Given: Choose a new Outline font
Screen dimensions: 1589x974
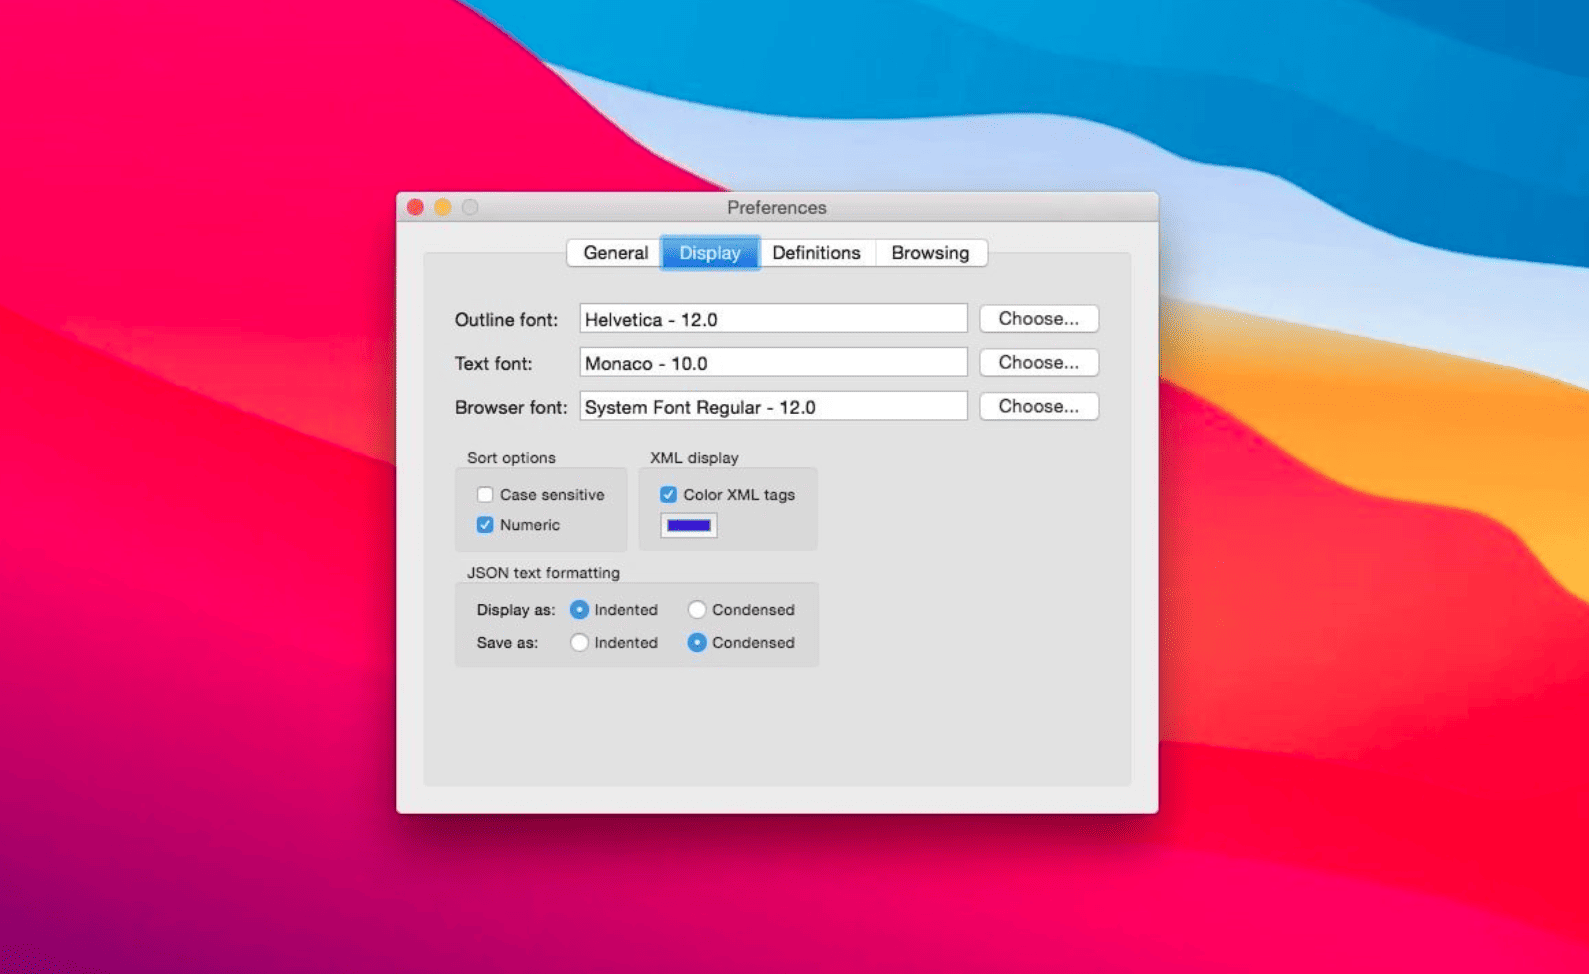Looking at the screenshot, I should (1039, 319).
